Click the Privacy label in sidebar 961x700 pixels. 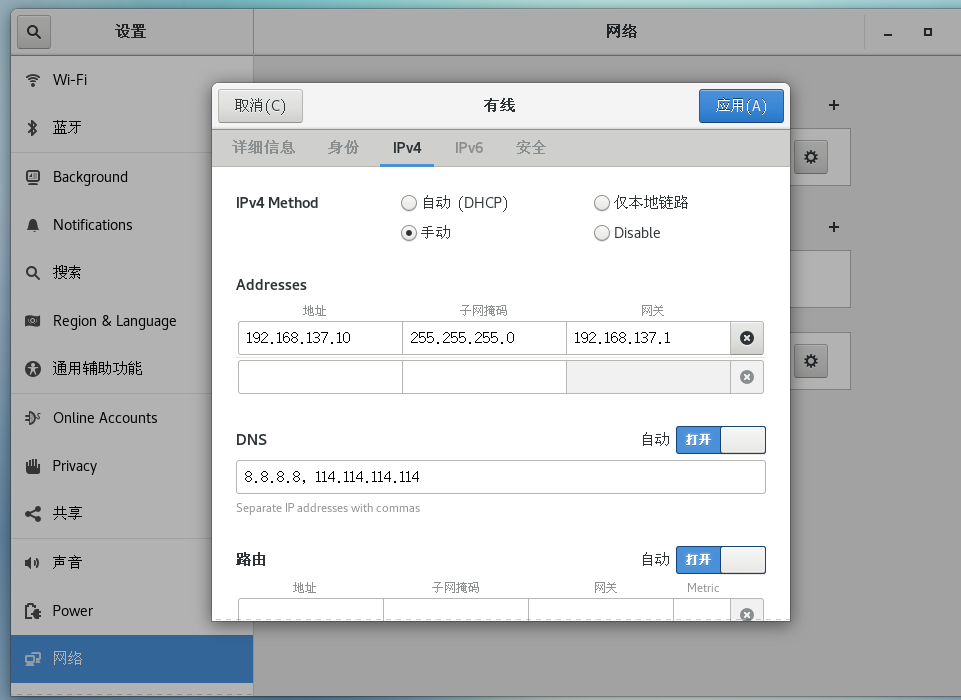coord(75,466)
